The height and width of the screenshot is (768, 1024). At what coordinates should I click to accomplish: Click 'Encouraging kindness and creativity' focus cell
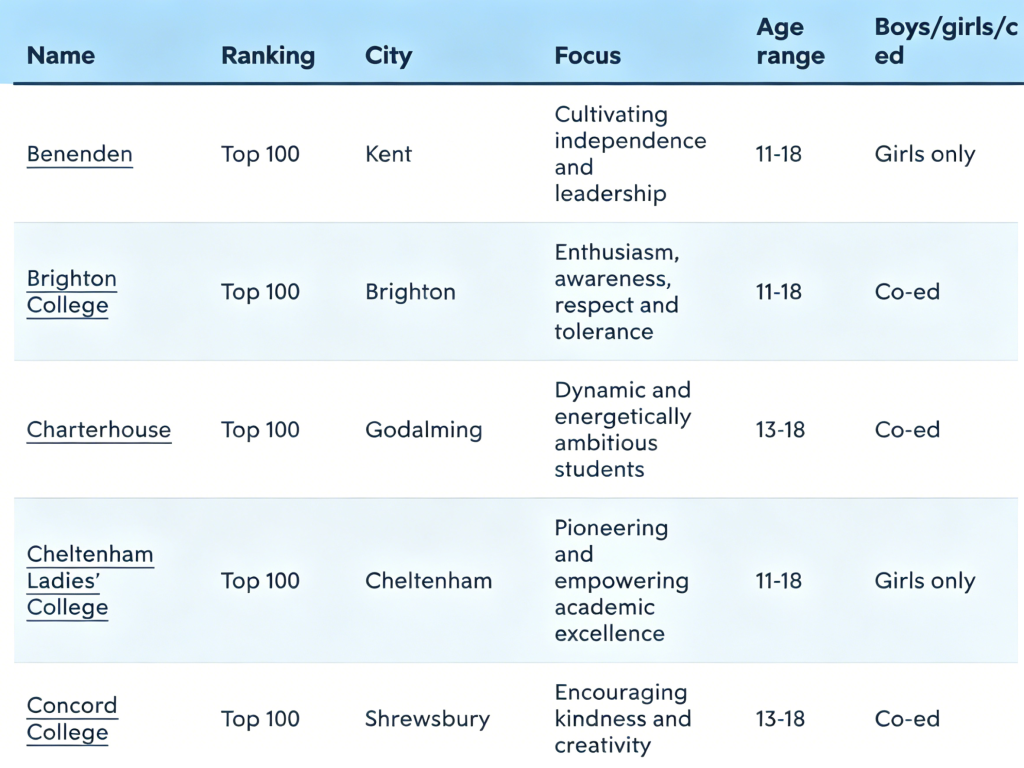[622, 719]
